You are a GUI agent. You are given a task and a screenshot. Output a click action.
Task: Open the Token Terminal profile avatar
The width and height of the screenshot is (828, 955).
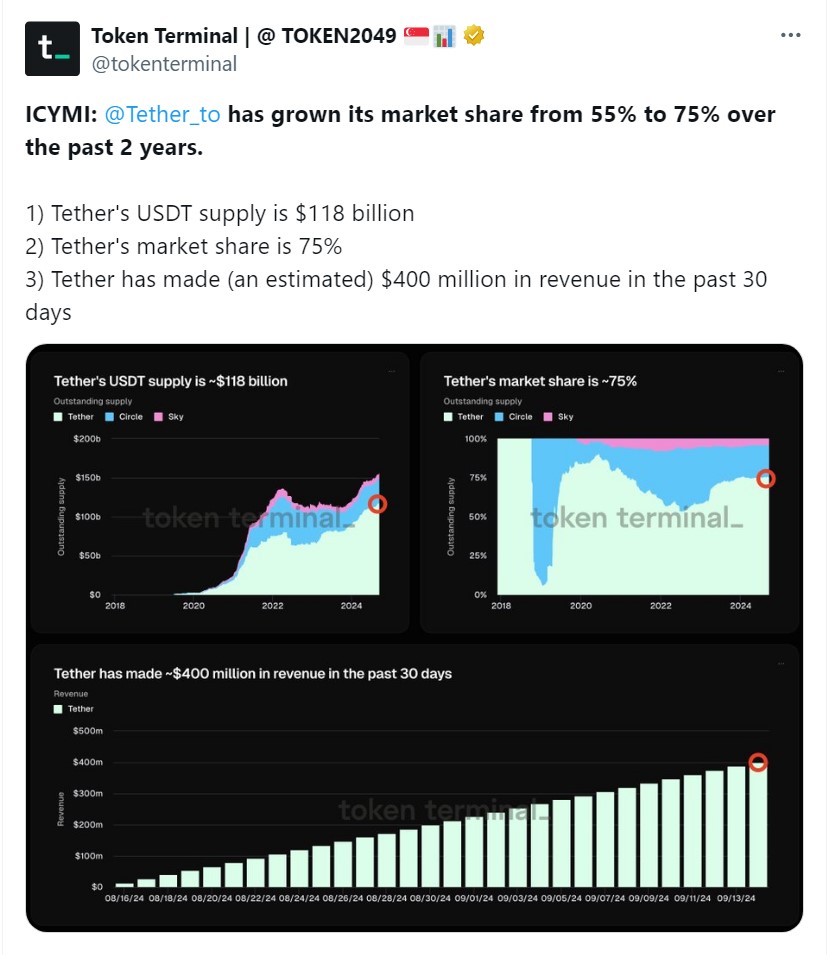click(53, 48)
